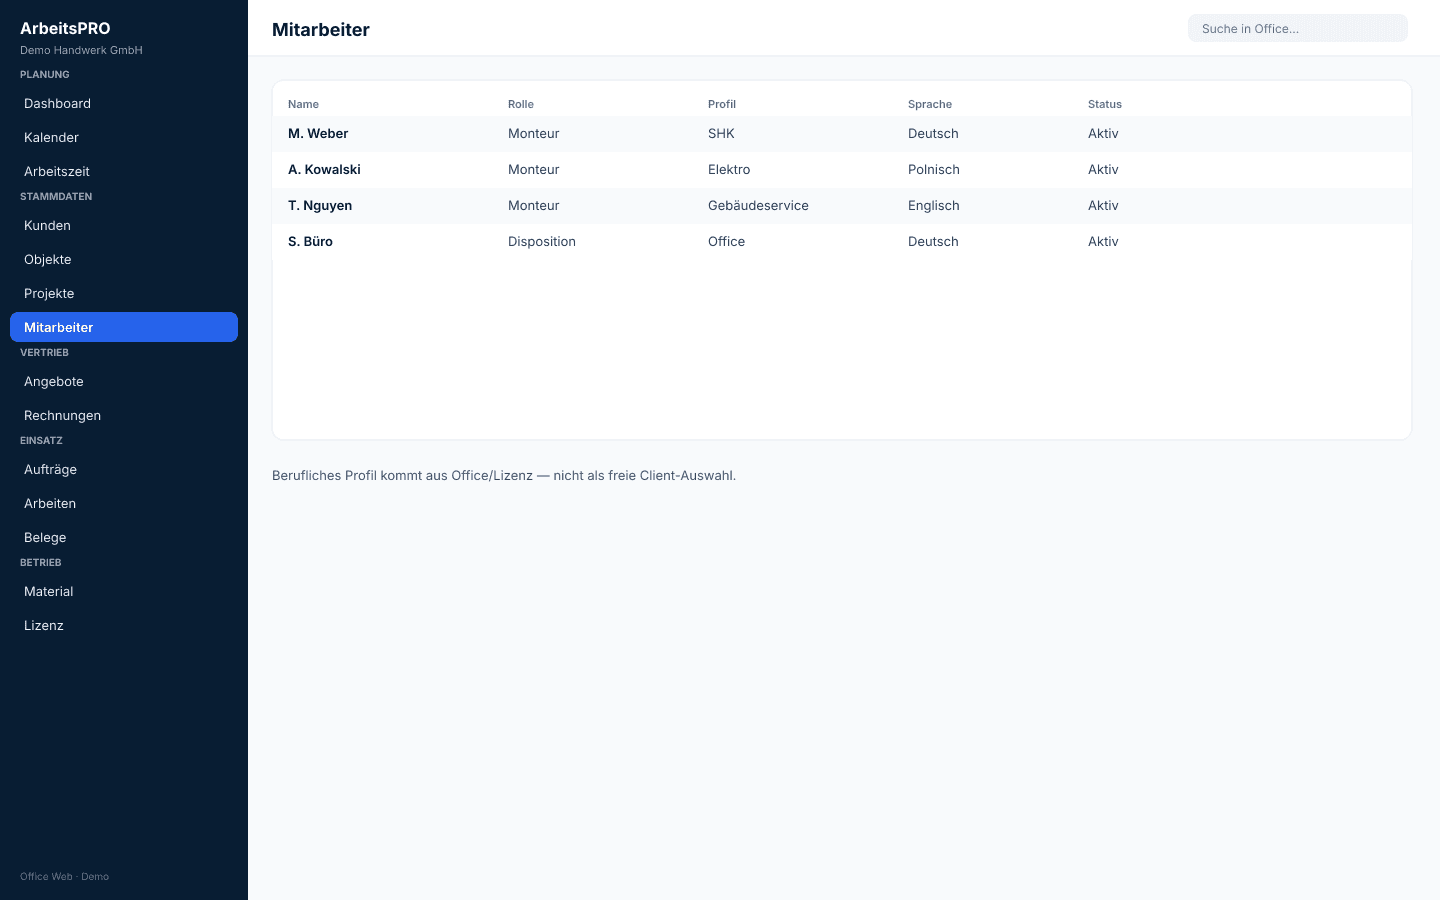Click the Demo Handwerk GmbH company name

click(81, 50)
